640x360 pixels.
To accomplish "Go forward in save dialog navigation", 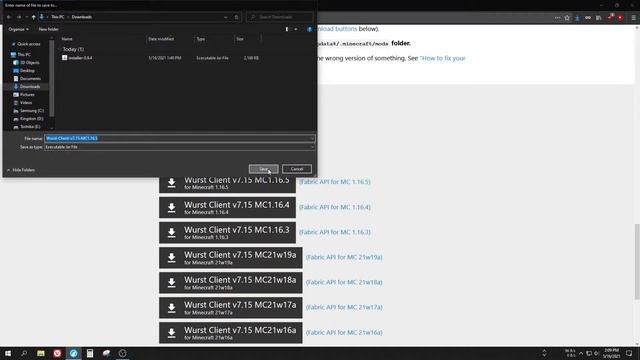I will pos(18,17).
